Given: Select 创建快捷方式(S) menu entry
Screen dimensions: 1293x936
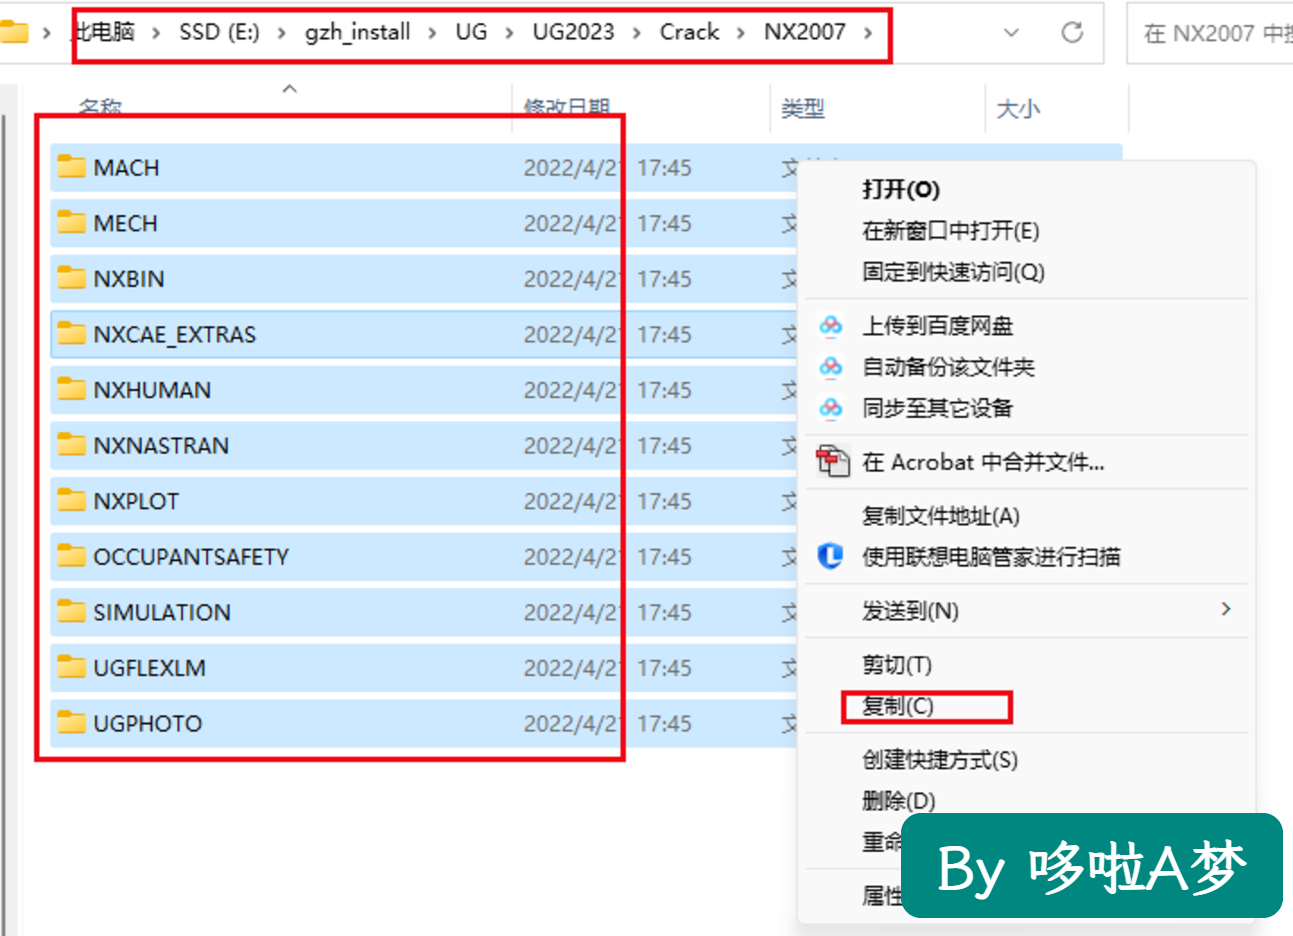Looking at the screenshot, I should coord(940,760).
